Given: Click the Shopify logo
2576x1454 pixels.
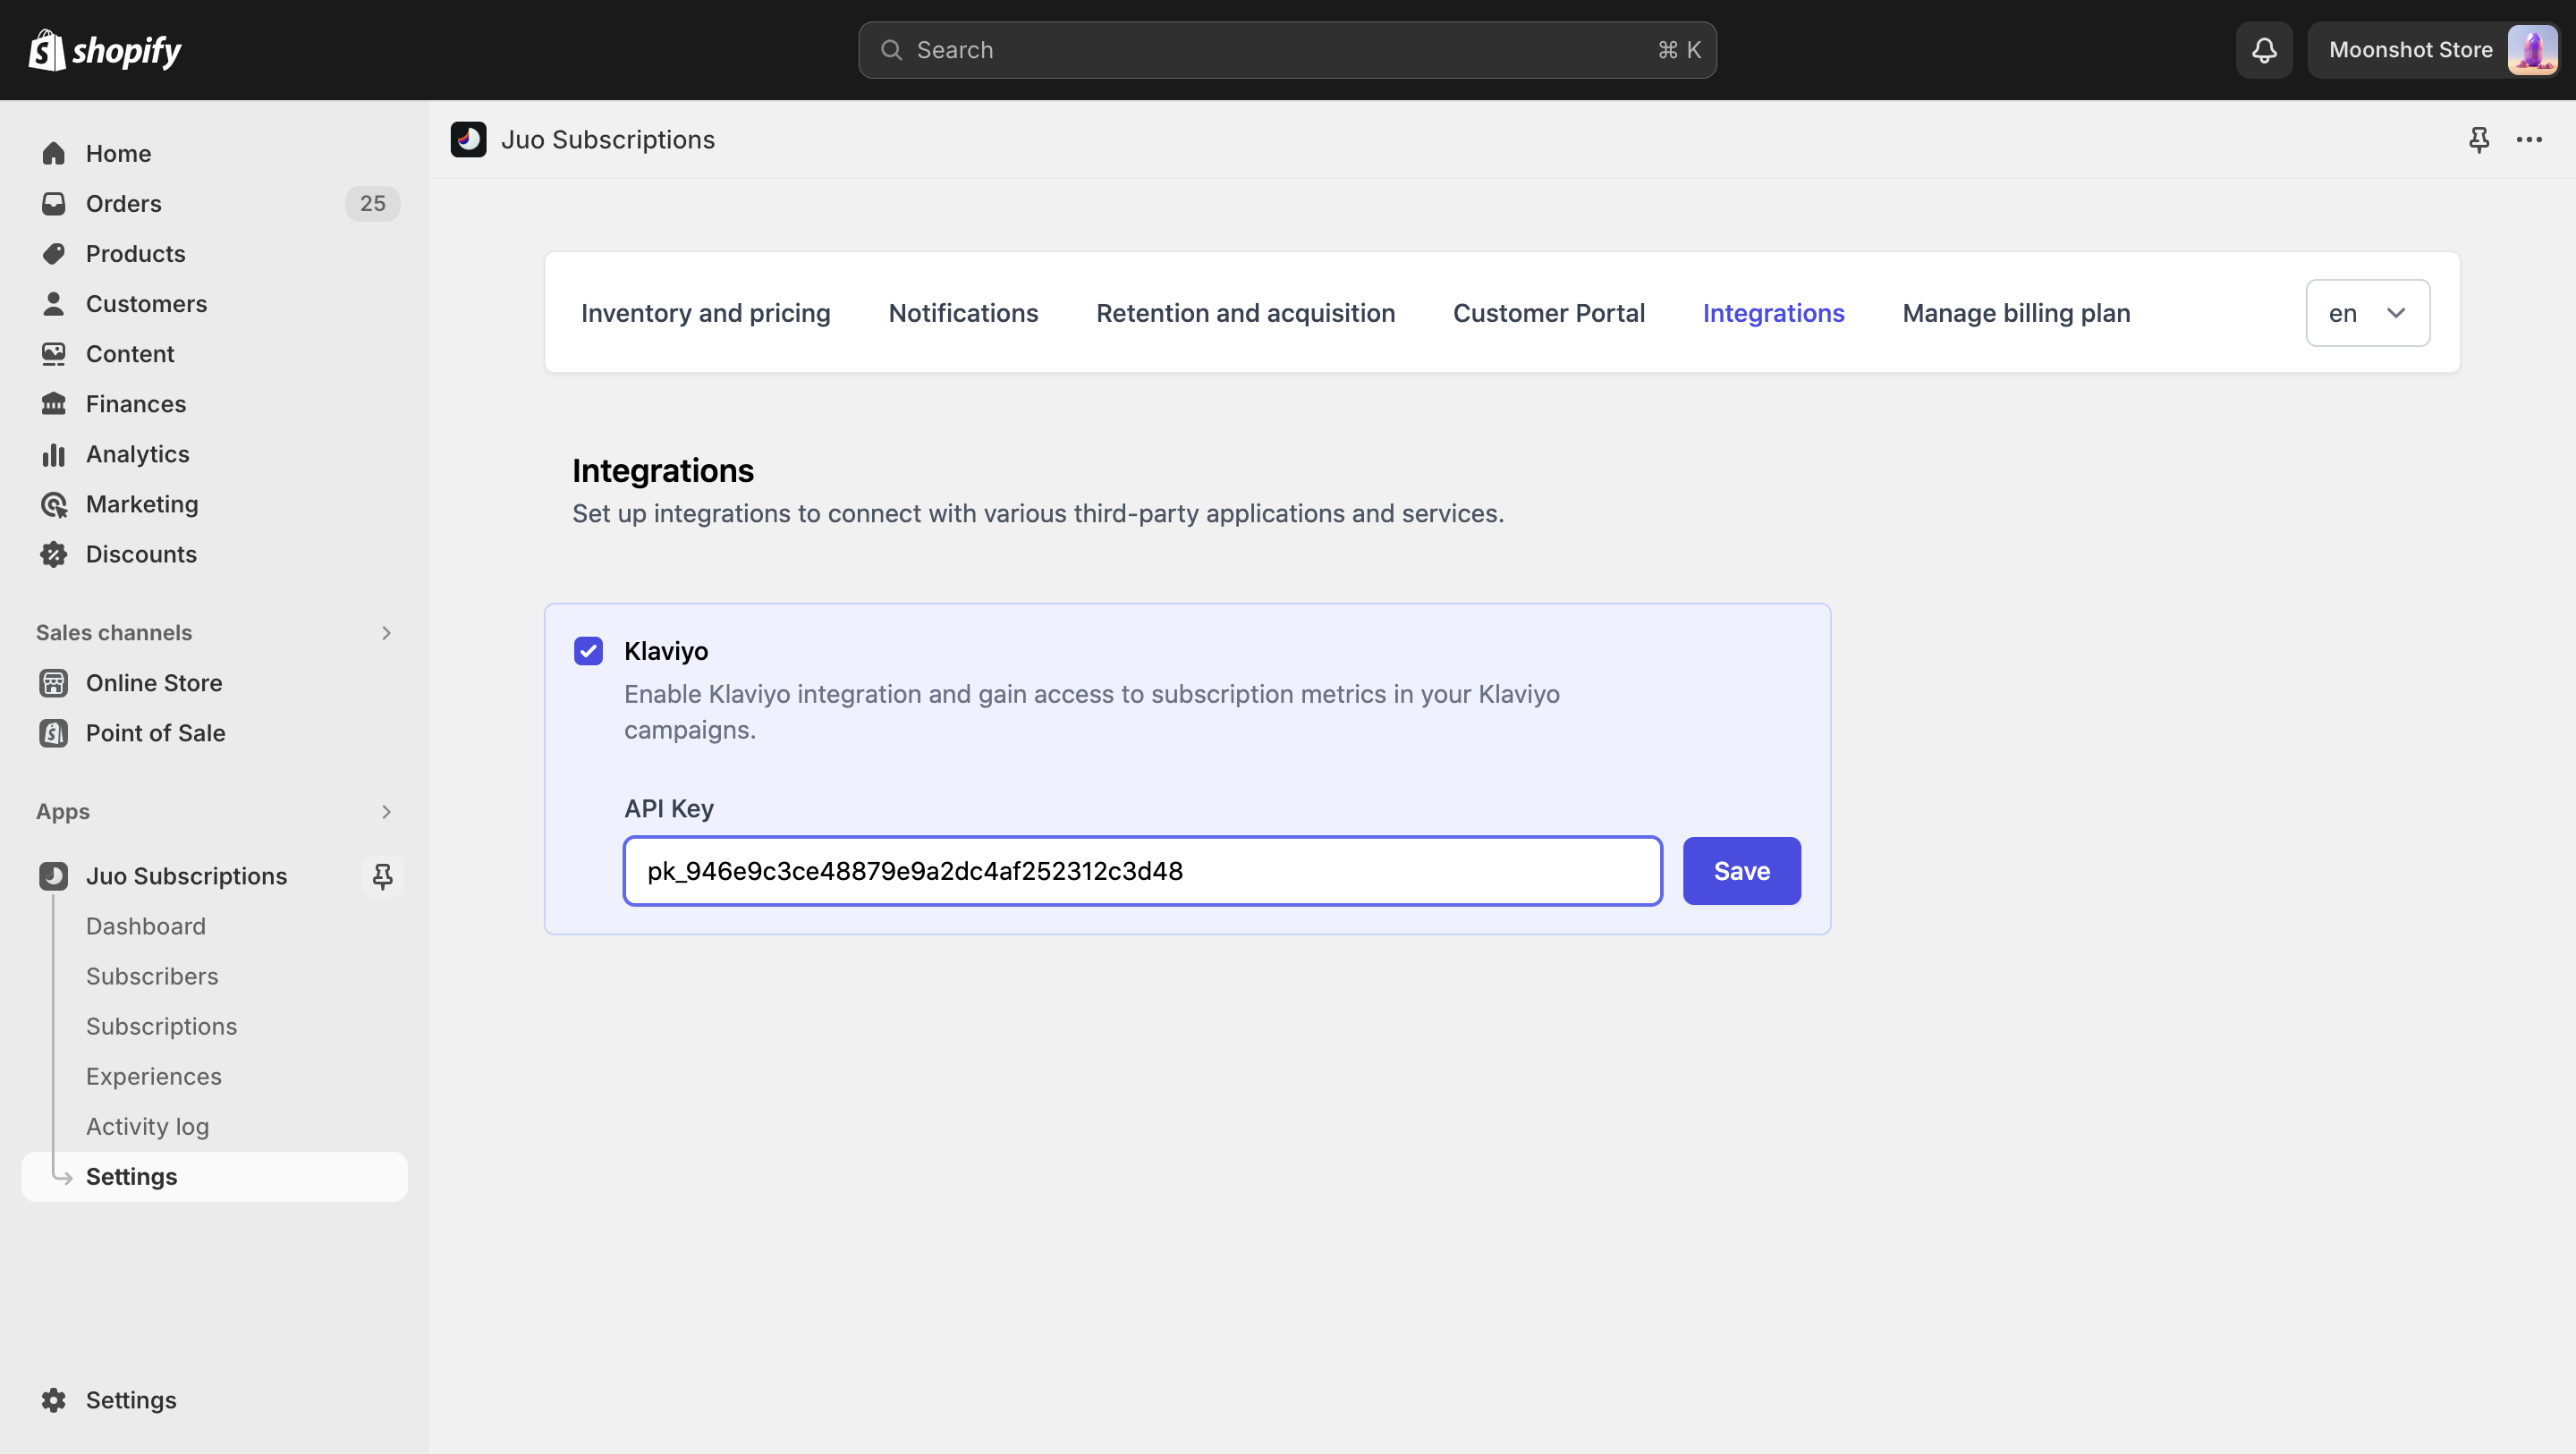Looking at the screenshot, I should (x=105, y=50).
